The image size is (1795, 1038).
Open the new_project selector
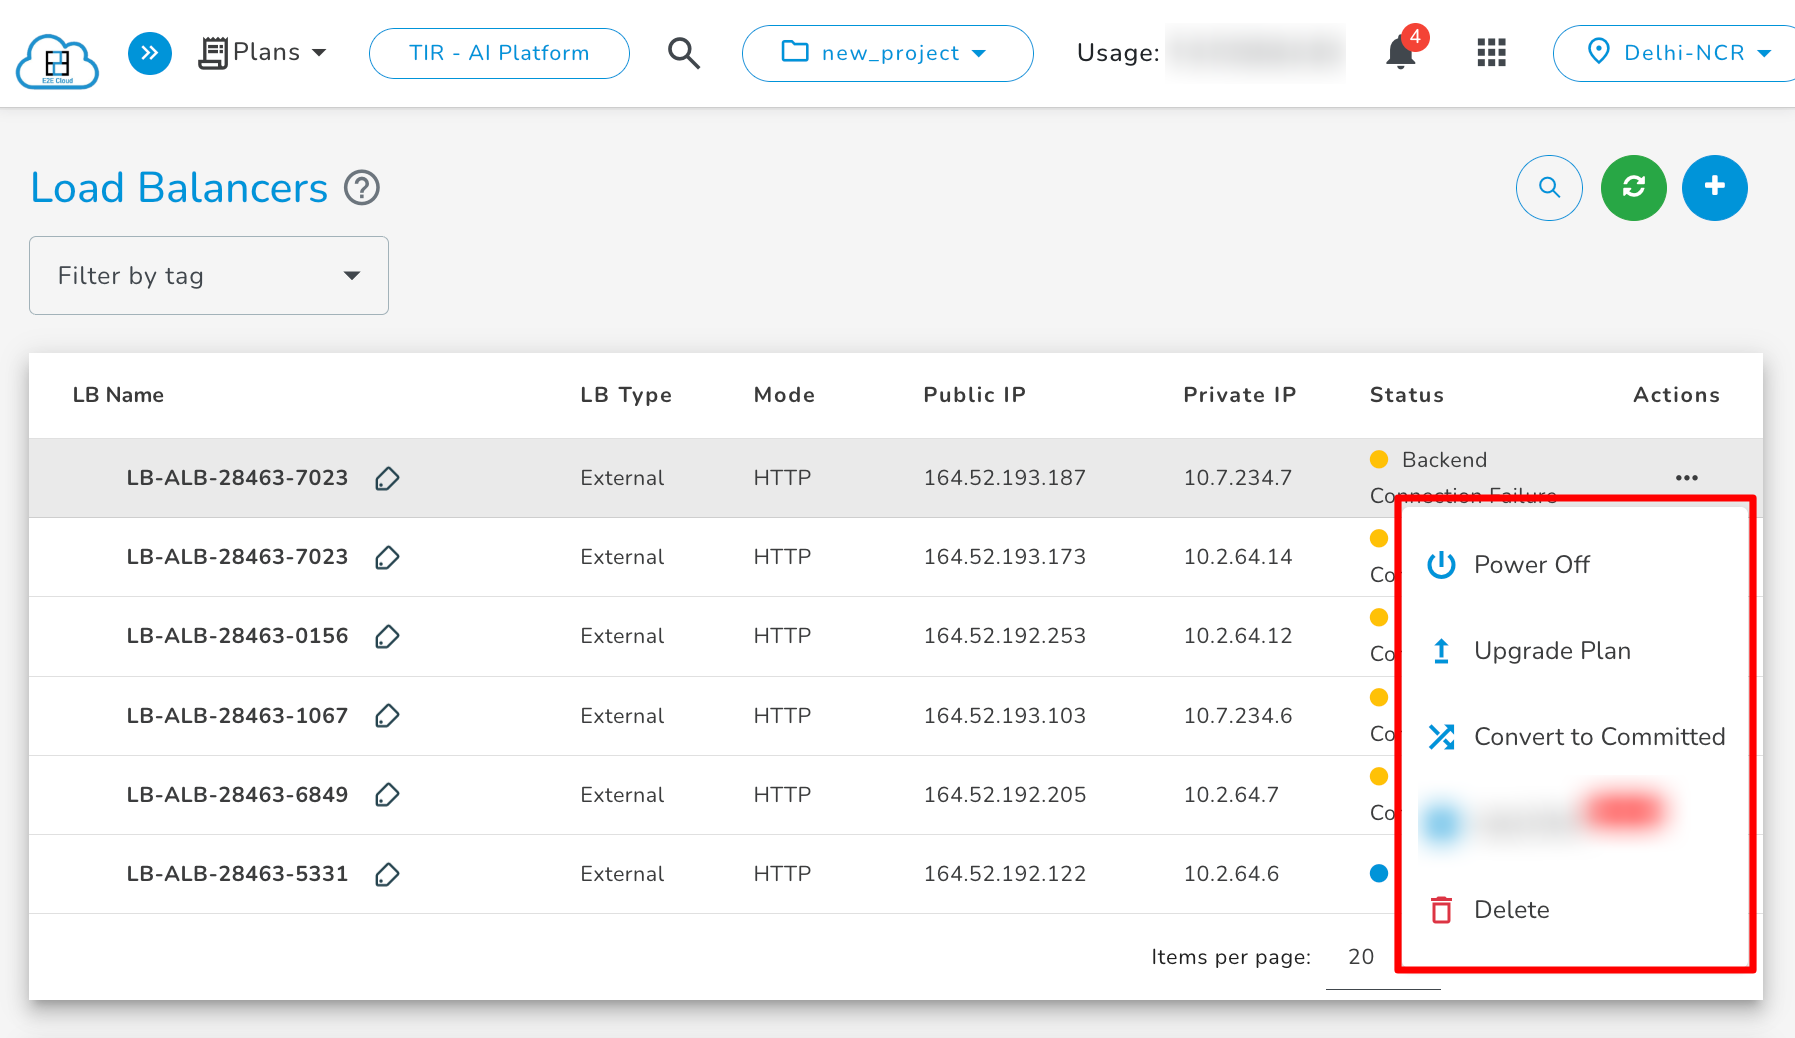point(886,53)
